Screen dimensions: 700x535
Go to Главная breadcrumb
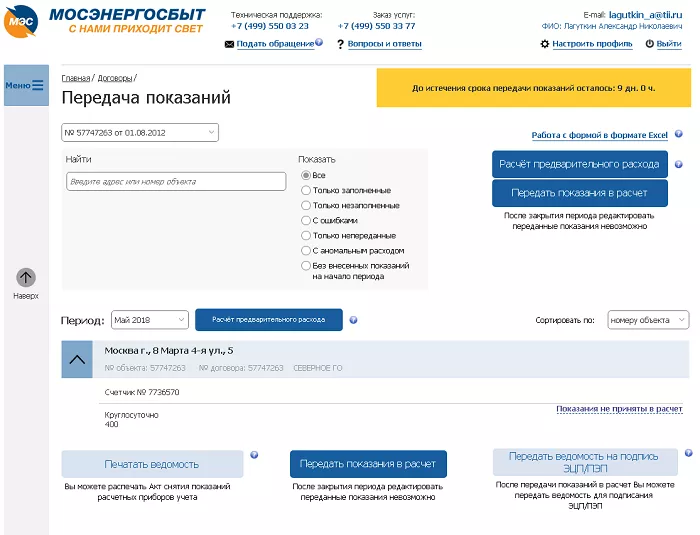[75, 78]
